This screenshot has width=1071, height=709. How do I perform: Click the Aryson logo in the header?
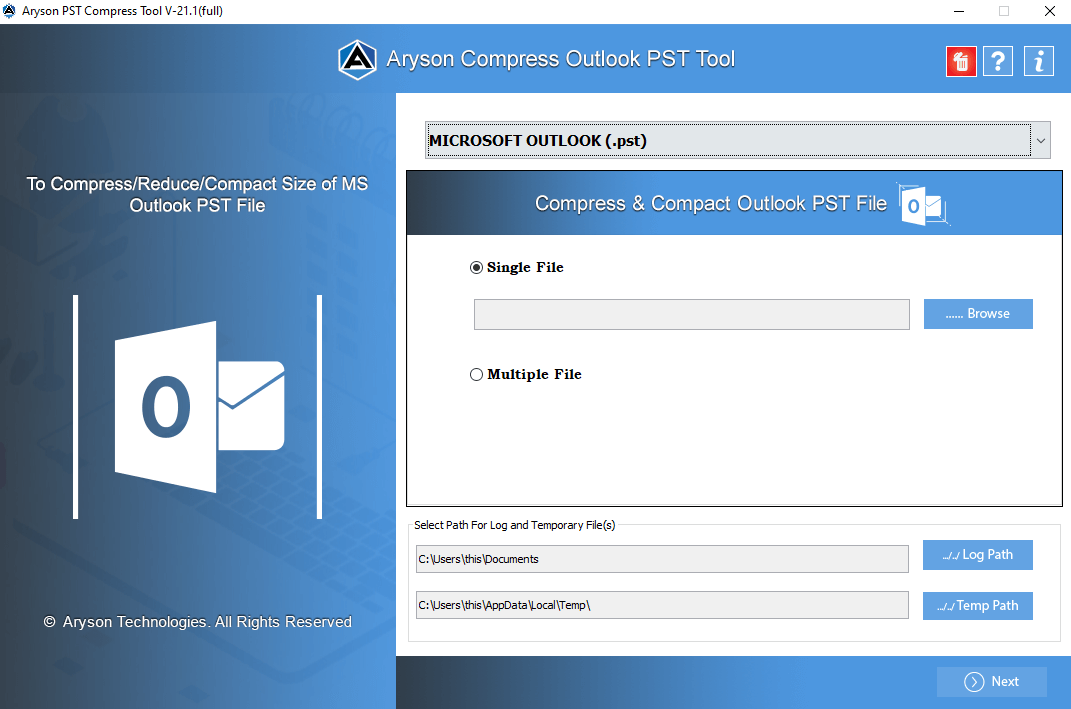pyautogui.click(x=357, y=59)
